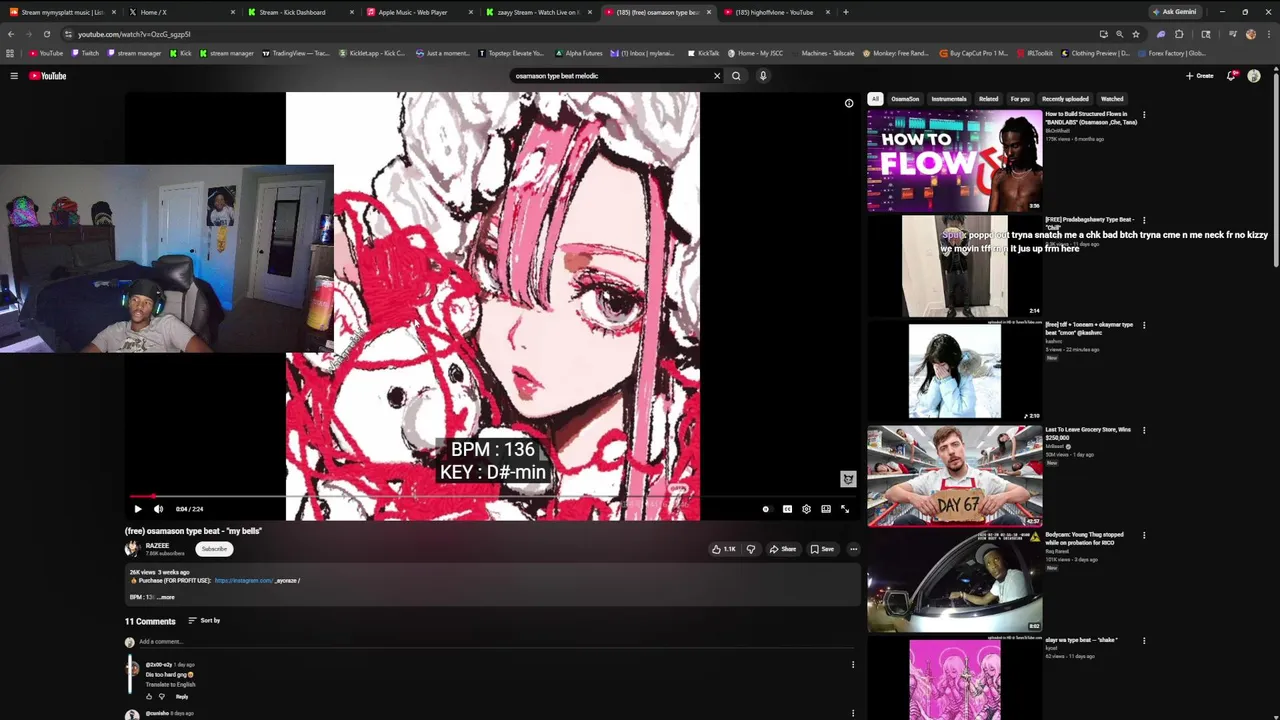Screen dimensions: 1280x720
Task: Bookmark this page with the star icon
Action: [x=1136, y=34]
